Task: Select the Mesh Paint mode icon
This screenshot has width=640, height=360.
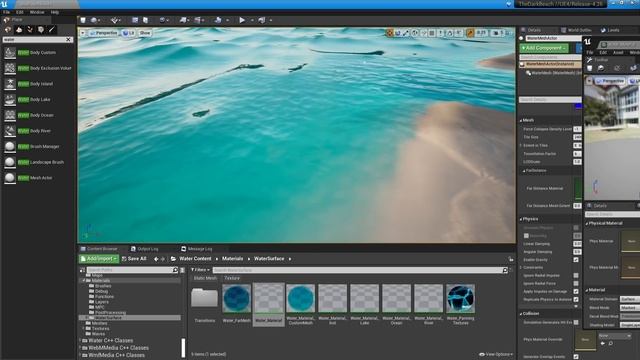Action: coord(41,29)
